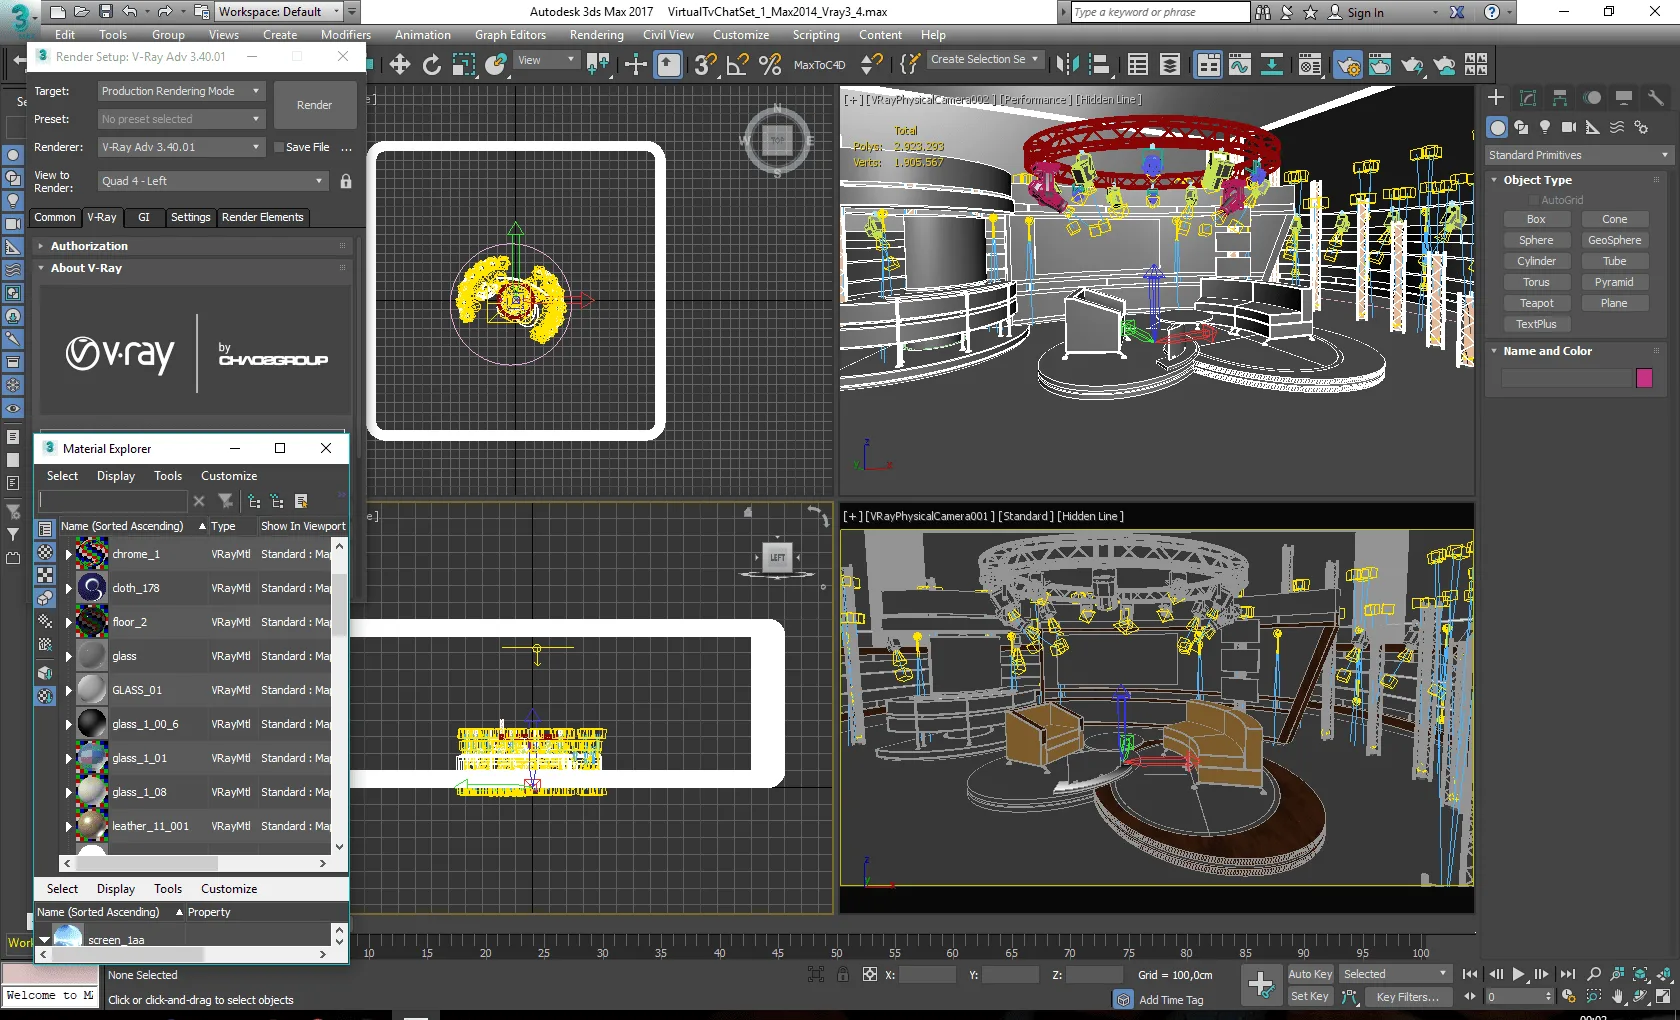Screen dimensions: 1680x1020
Task: Open the Curve Editor icon
Action: (x=1240, y=65)
